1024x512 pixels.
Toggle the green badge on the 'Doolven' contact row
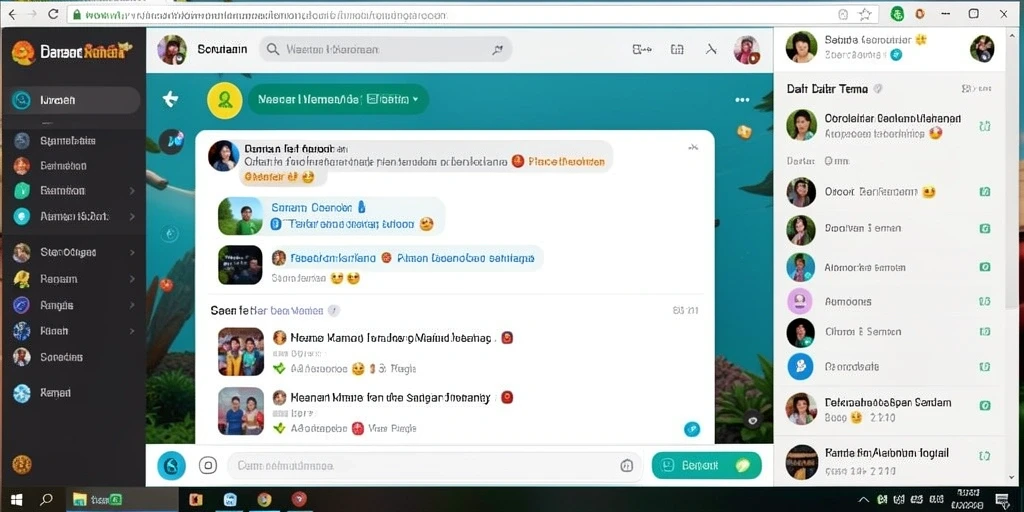[985, 229]
